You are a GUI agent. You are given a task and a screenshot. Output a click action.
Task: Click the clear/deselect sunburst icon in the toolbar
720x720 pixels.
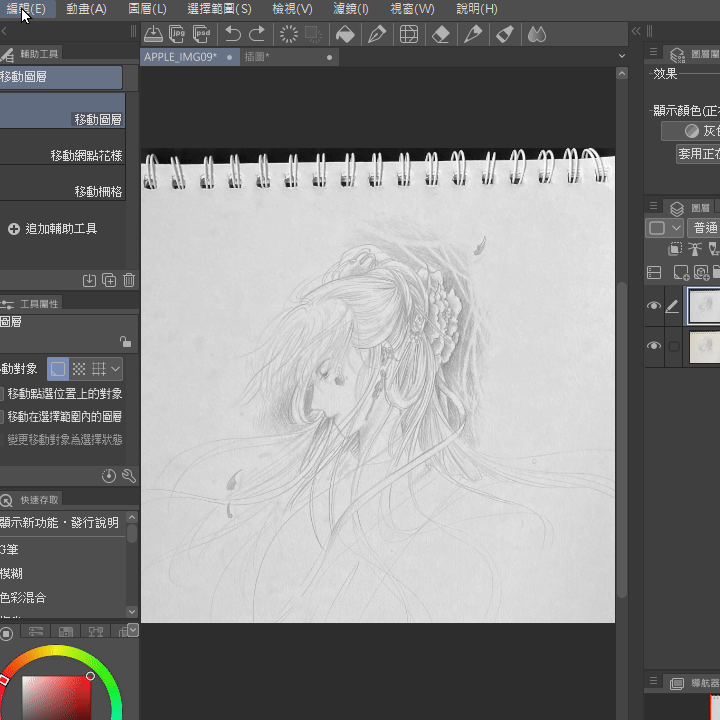click(289, 34)
